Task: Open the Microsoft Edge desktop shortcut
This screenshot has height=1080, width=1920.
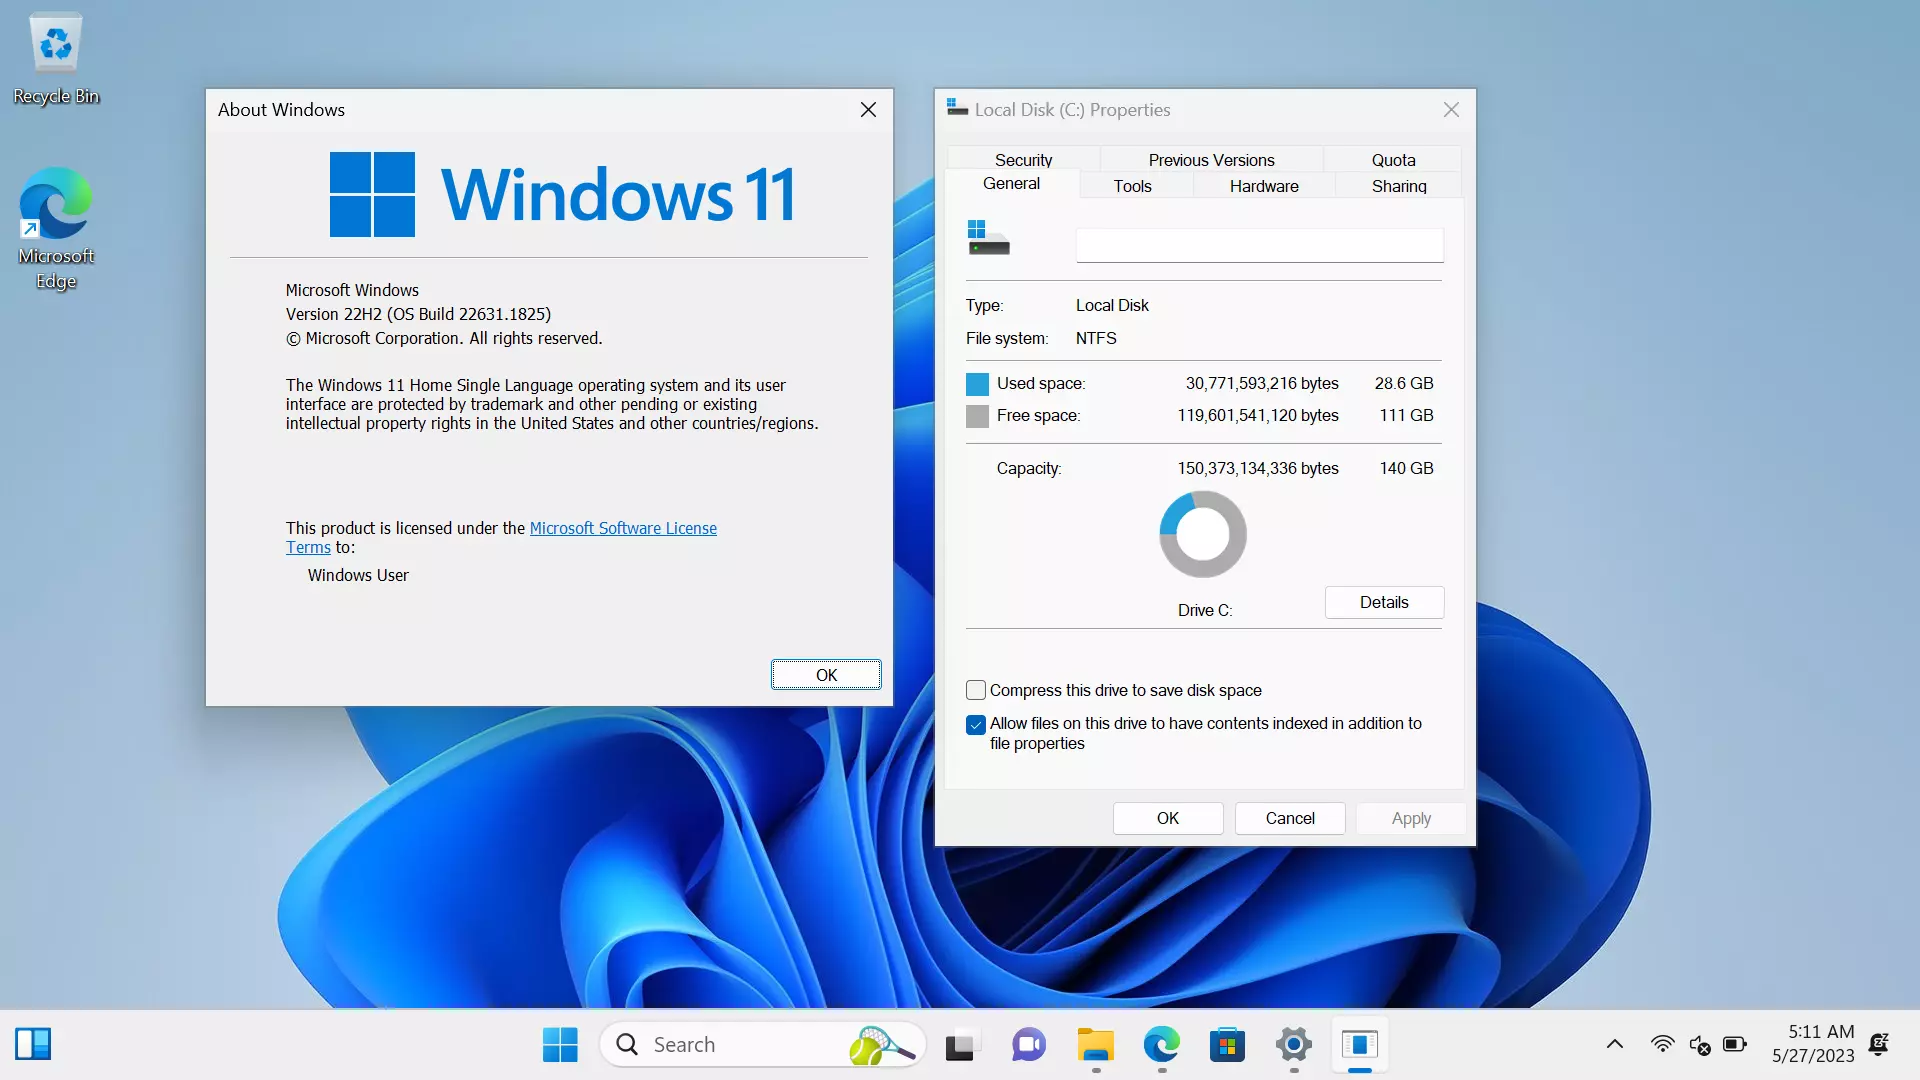Action: [x=56, y=228]
